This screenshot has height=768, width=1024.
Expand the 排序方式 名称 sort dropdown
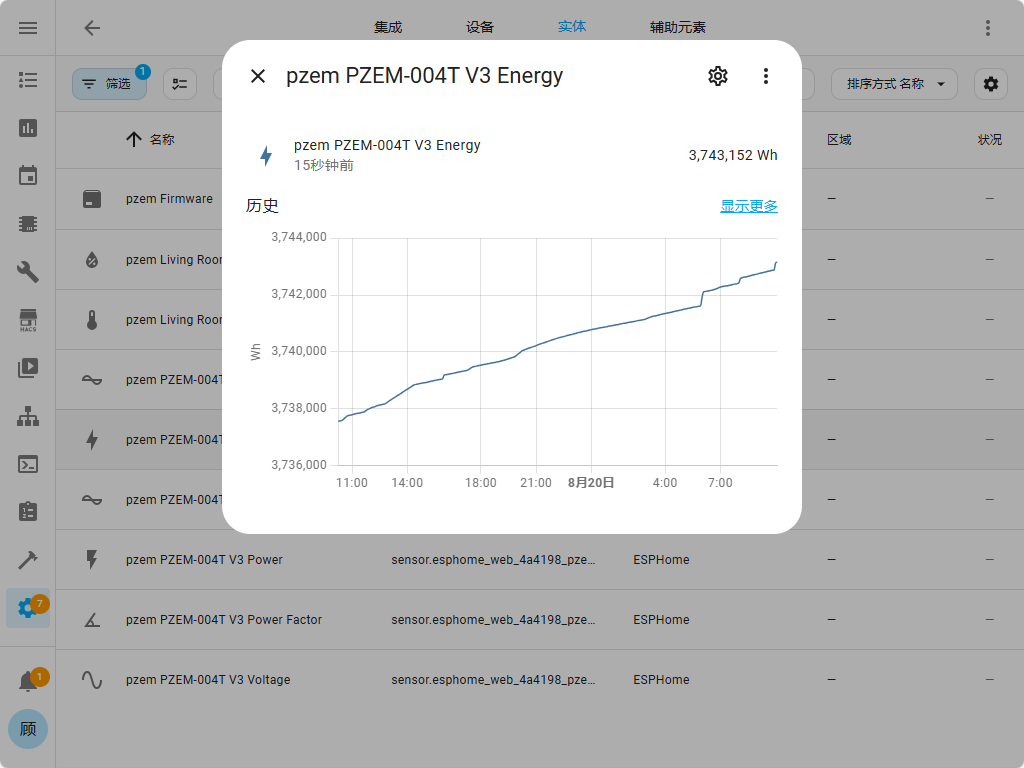(894, 84)
